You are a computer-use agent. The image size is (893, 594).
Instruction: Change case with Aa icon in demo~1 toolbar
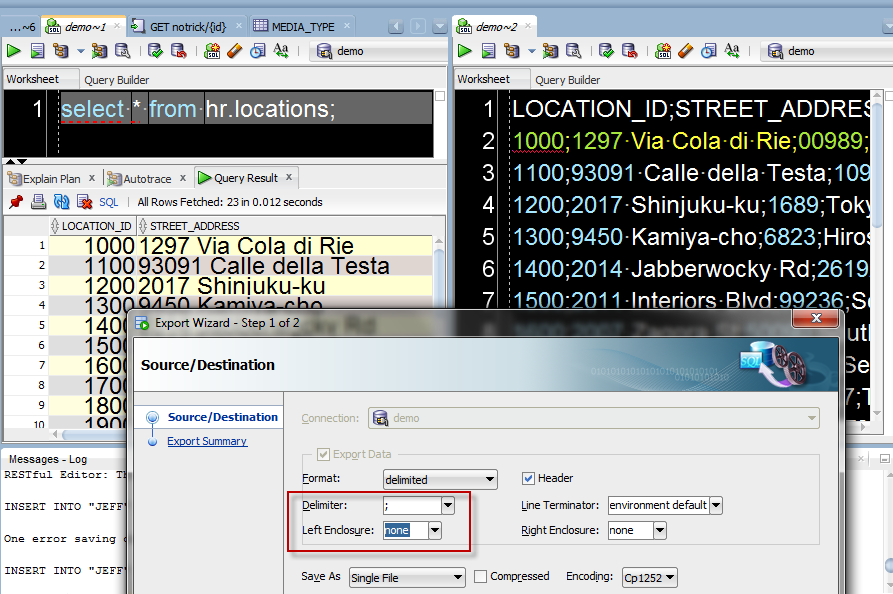281,51
